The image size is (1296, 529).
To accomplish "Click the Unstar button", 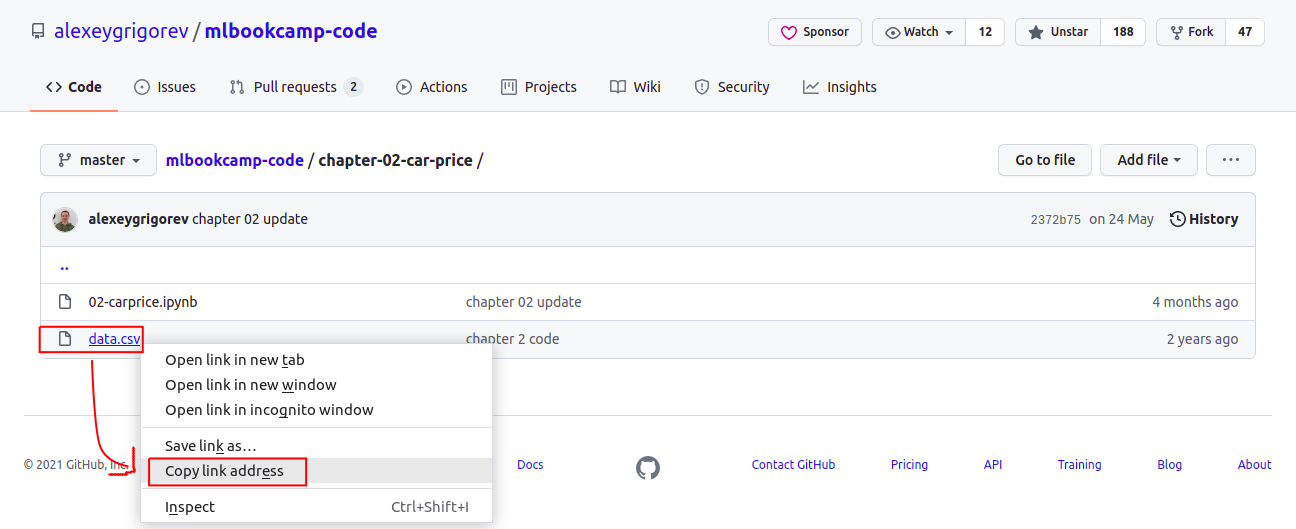I will (1058, 32).
